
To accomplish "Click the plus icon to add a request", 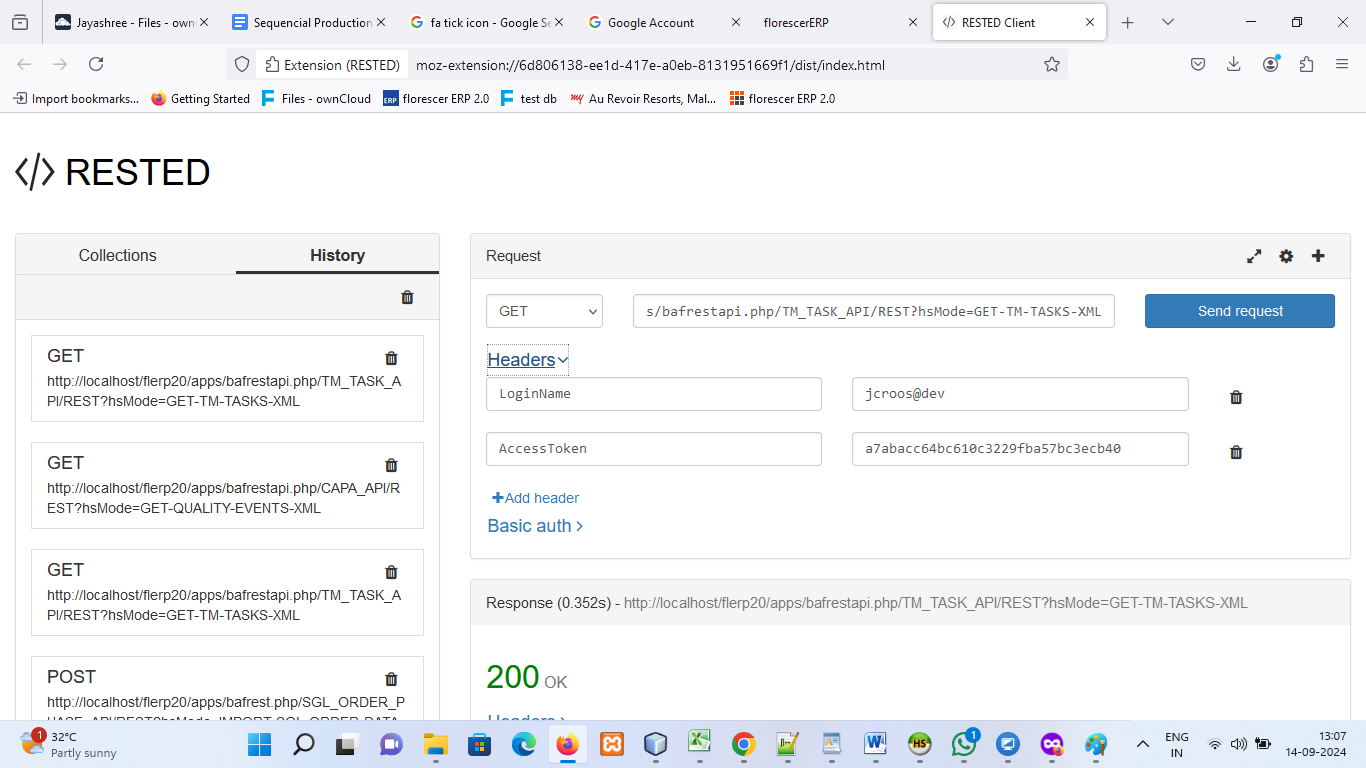I will [x=1318, y=256].
